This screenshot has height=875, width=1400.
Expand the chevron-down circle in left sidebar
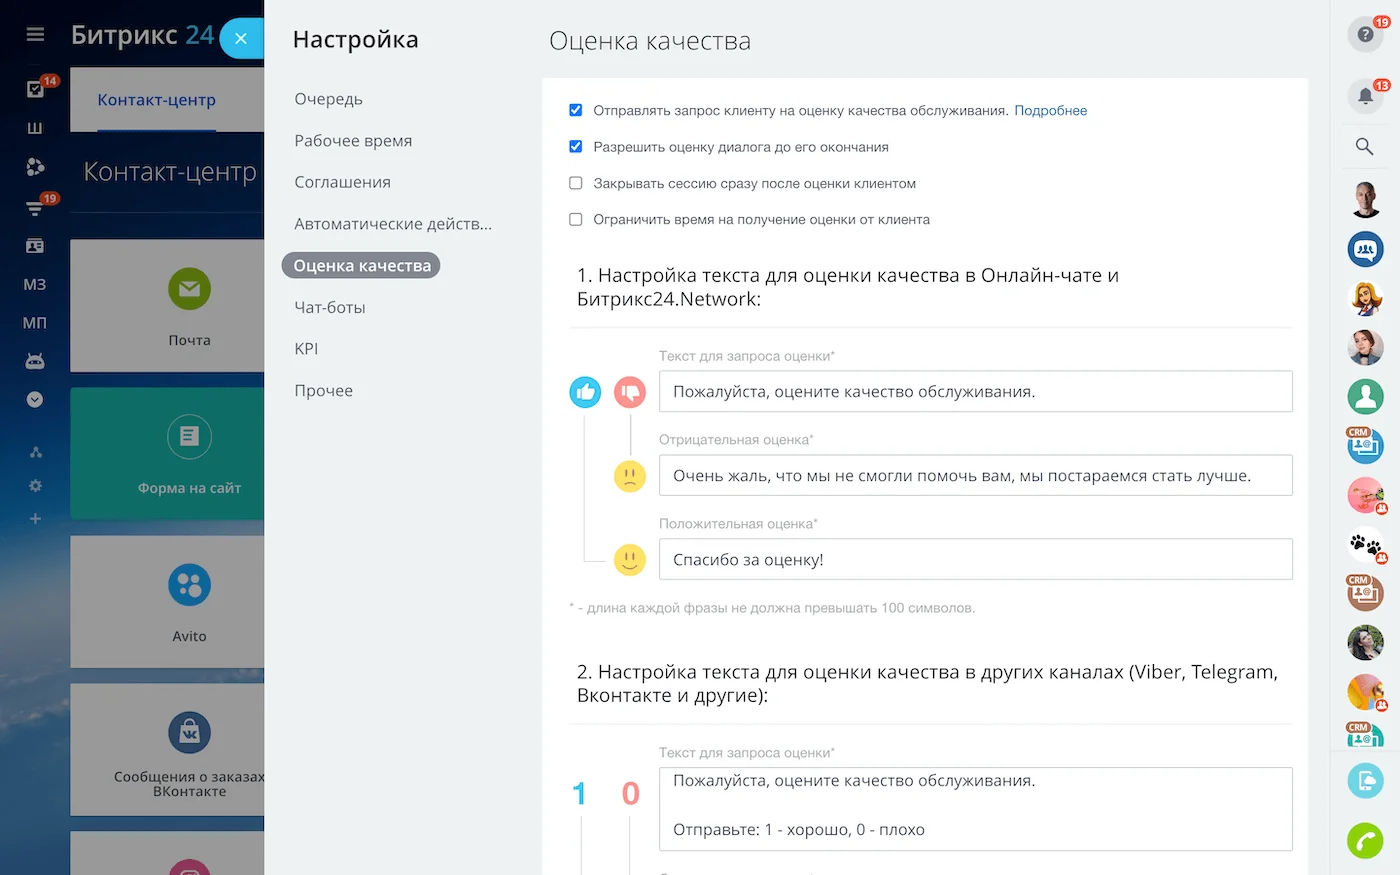coord(35,399)
